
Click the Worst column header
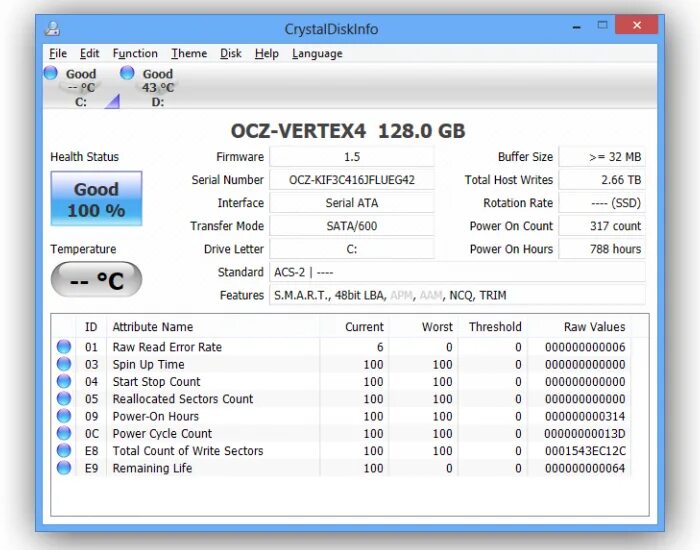coord(424,327)
